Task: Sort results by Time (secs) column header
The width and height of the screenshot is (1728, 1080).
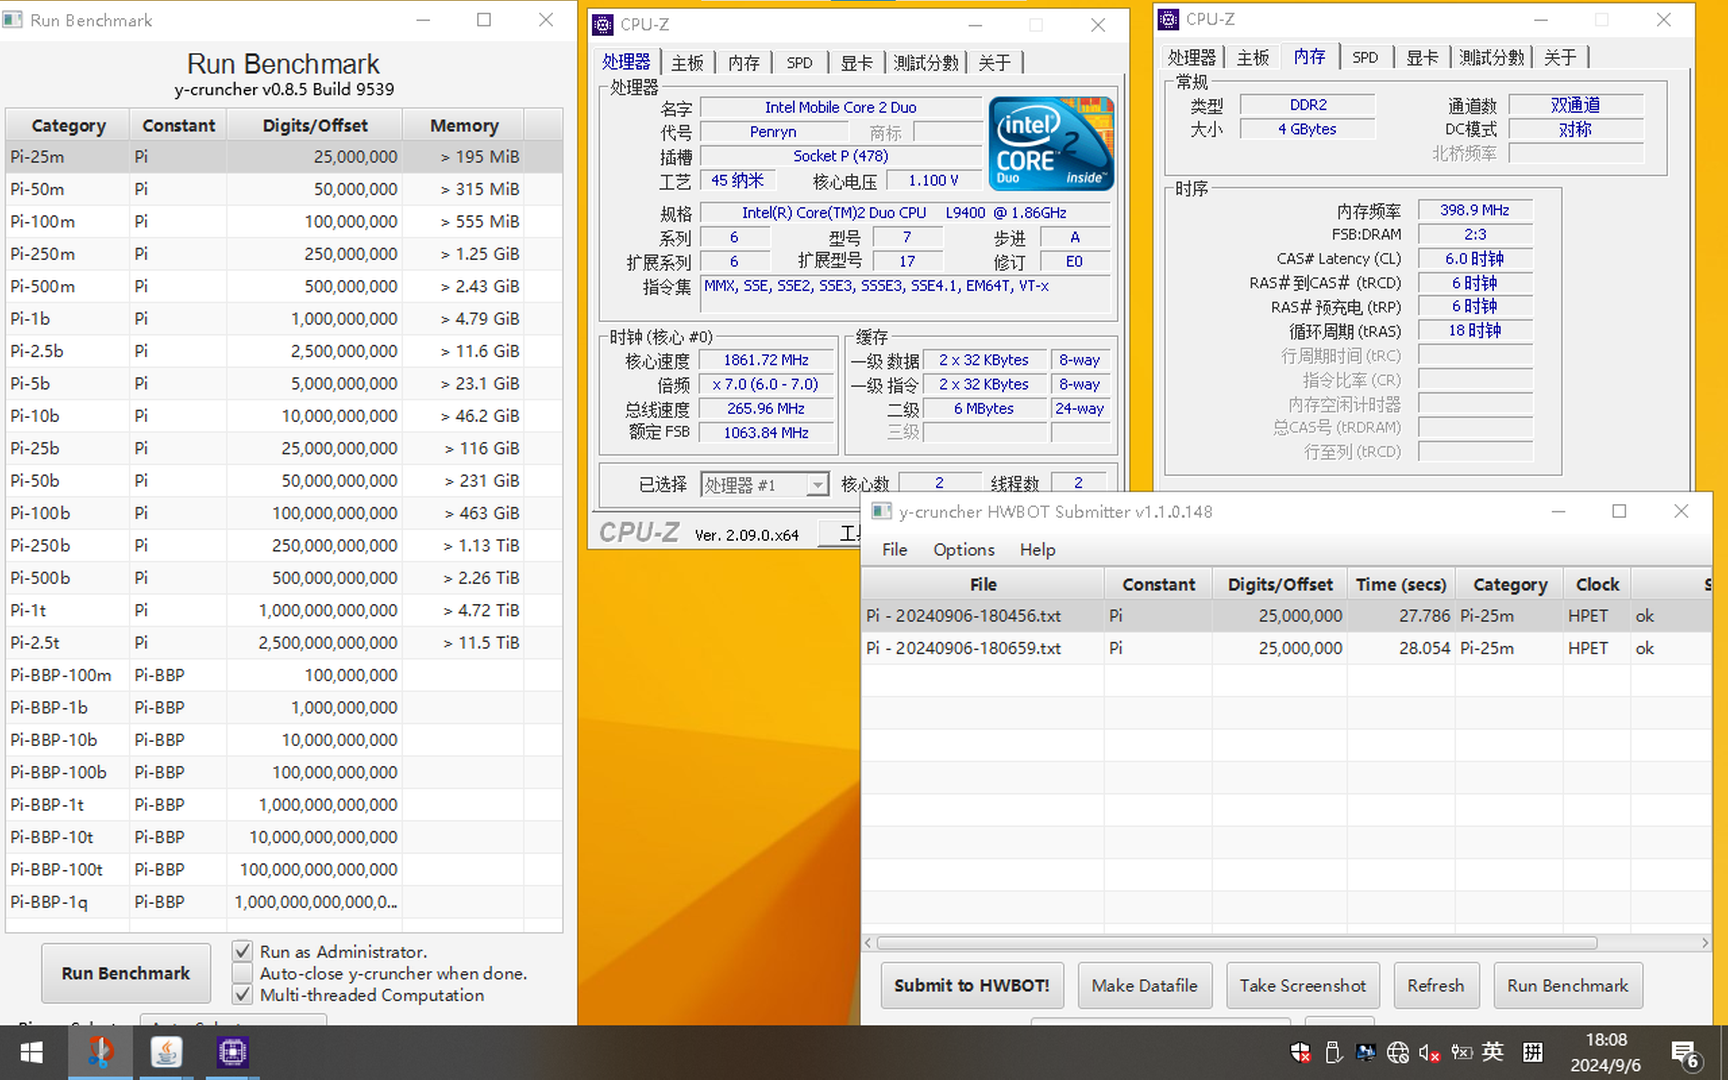Action: click(1401, 584)
